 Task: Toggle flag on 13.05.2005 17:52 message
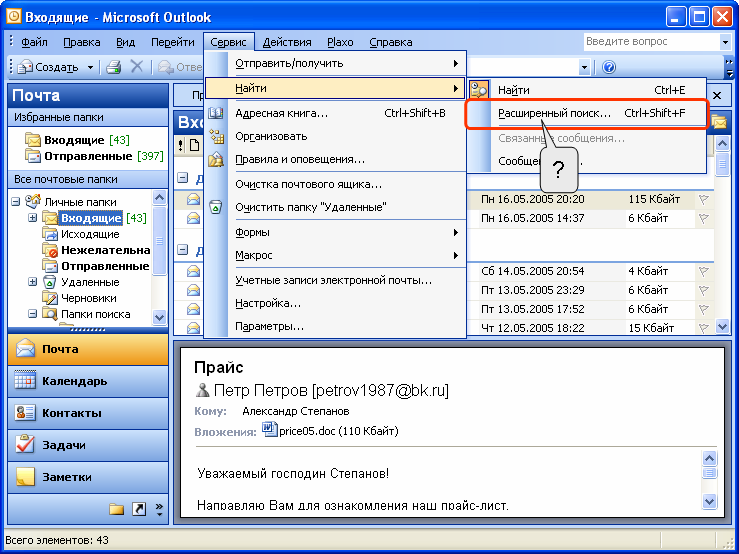(x=704, y=309)
